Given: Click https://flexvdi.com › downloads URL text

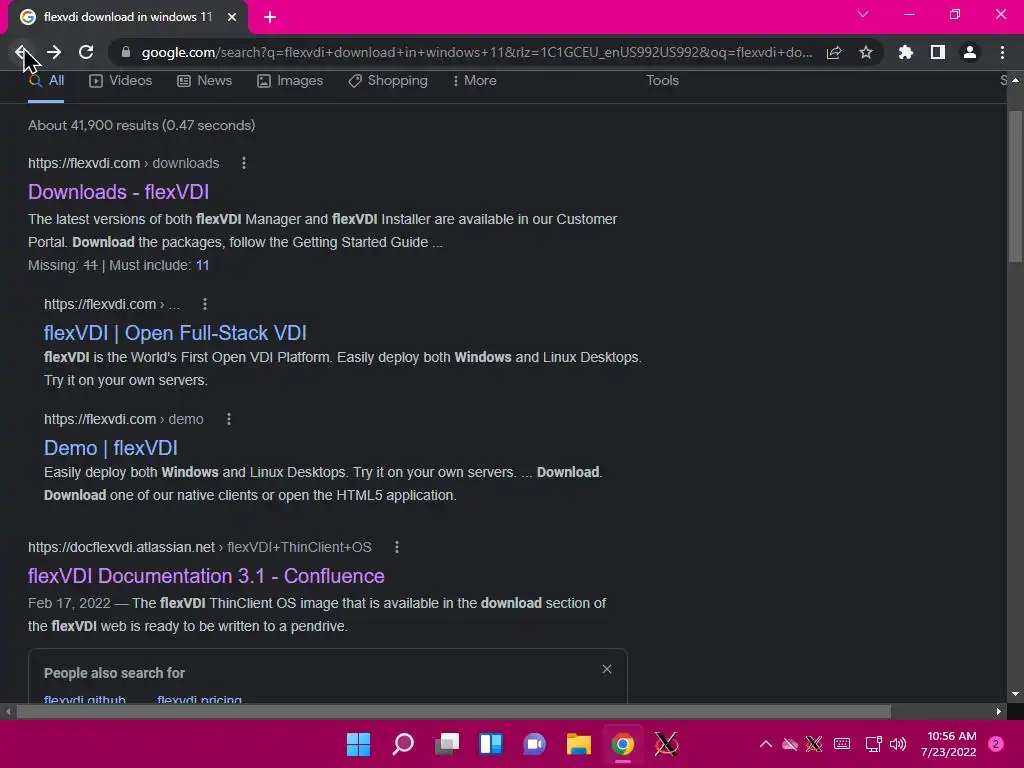Looking at the screenshot, I should (x=123, y=163).
